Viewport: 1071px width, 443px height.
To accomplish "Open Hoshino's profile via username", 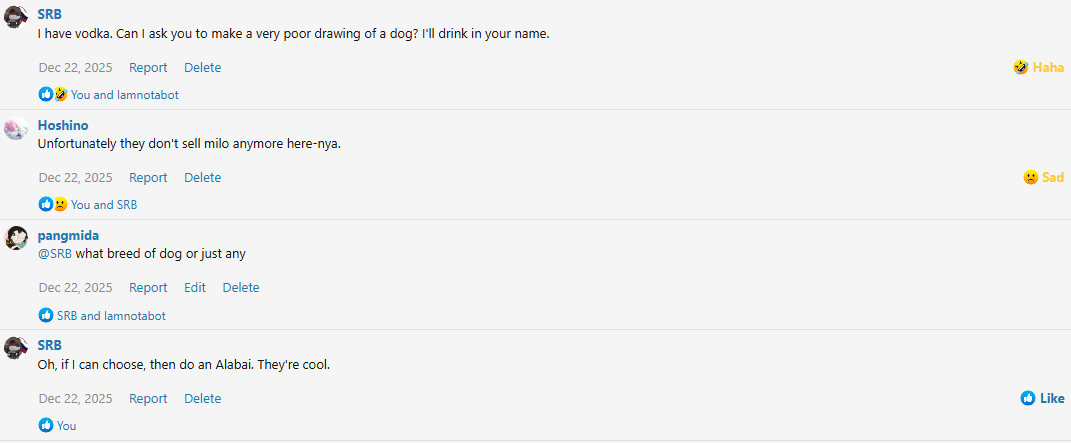I will (x=63, y=125).
